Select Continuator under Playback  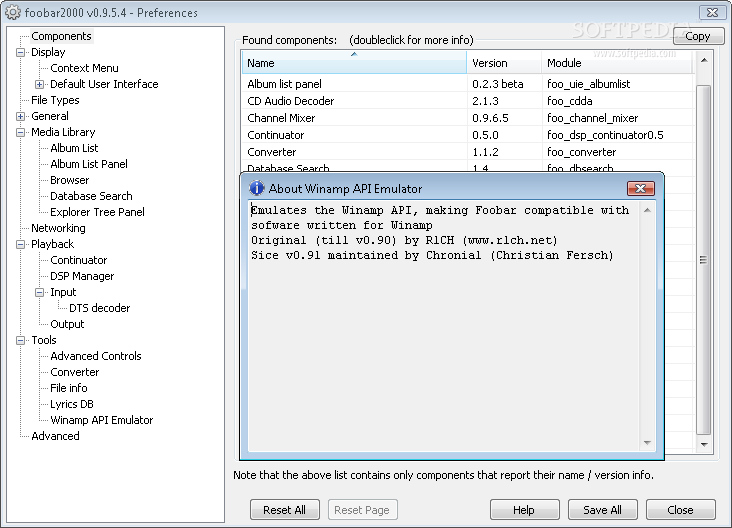point(78,260)
